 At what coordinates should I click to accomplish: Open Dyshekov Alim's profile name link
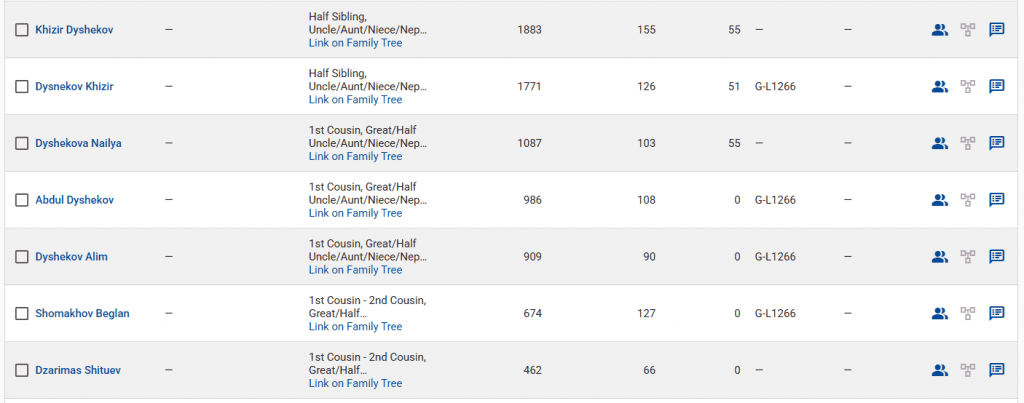coord(71,257)
